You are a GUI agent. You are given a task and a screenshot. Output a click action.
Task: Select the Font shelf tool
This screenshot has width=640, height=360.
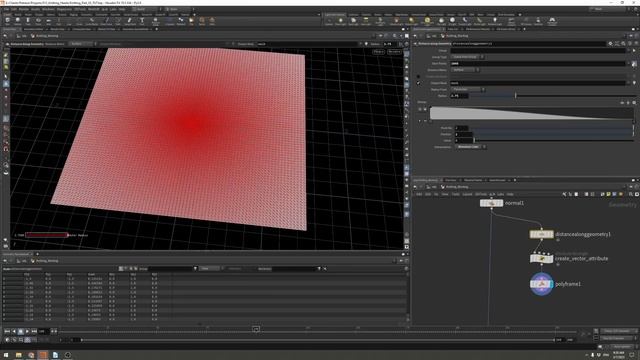click(142, 21)
